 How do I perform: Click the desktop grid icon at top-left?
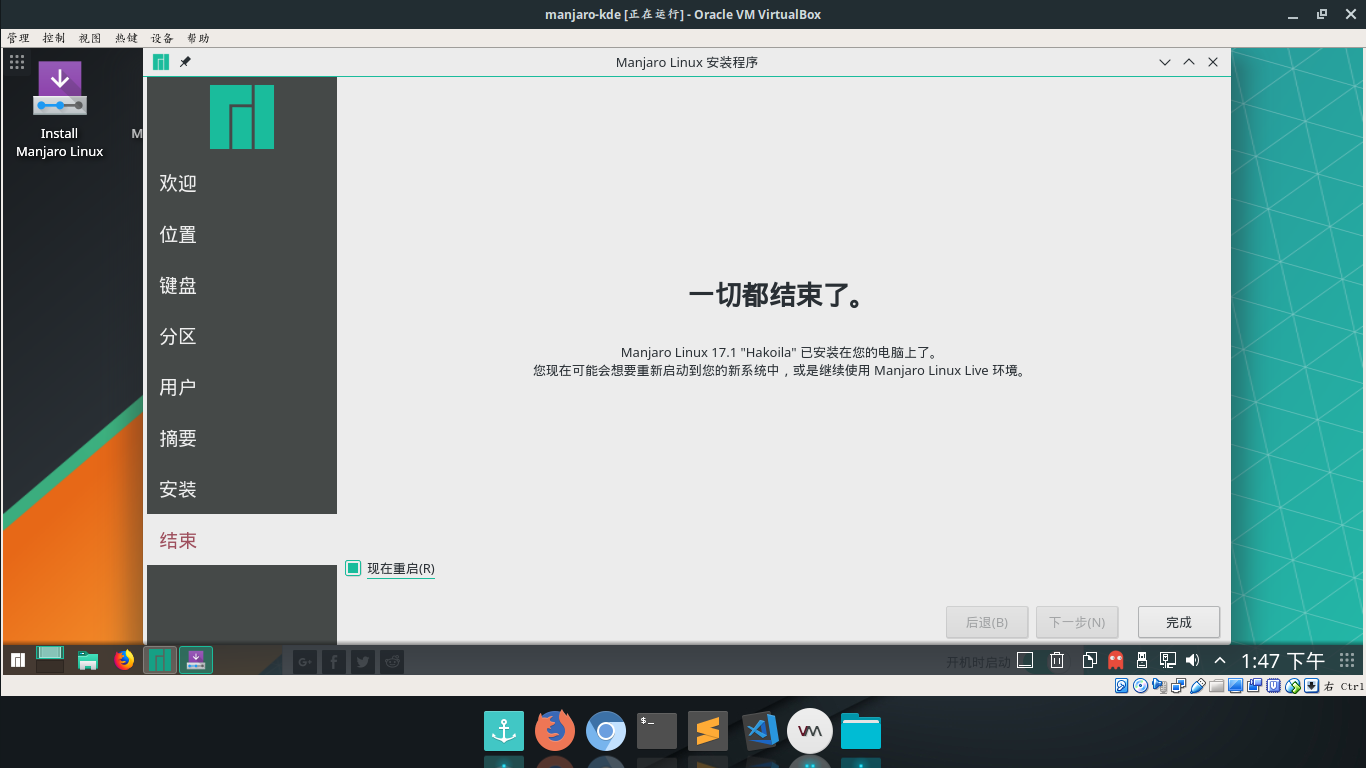tap(17, 62)
